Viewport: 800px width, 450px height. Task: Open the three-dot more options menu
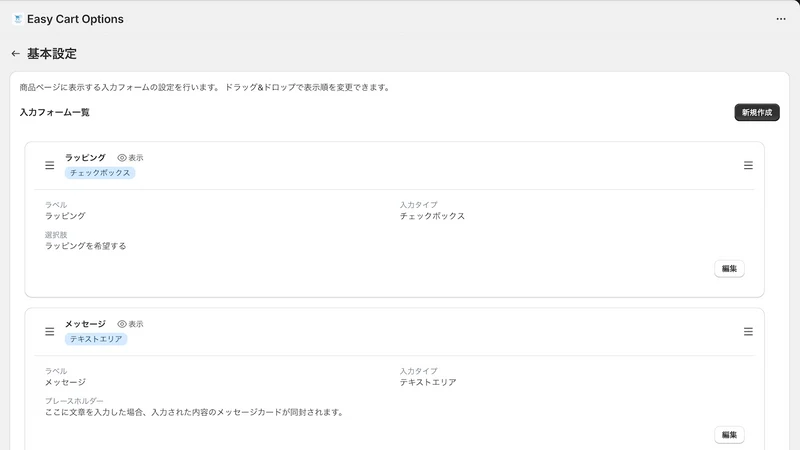click(781, 19)
